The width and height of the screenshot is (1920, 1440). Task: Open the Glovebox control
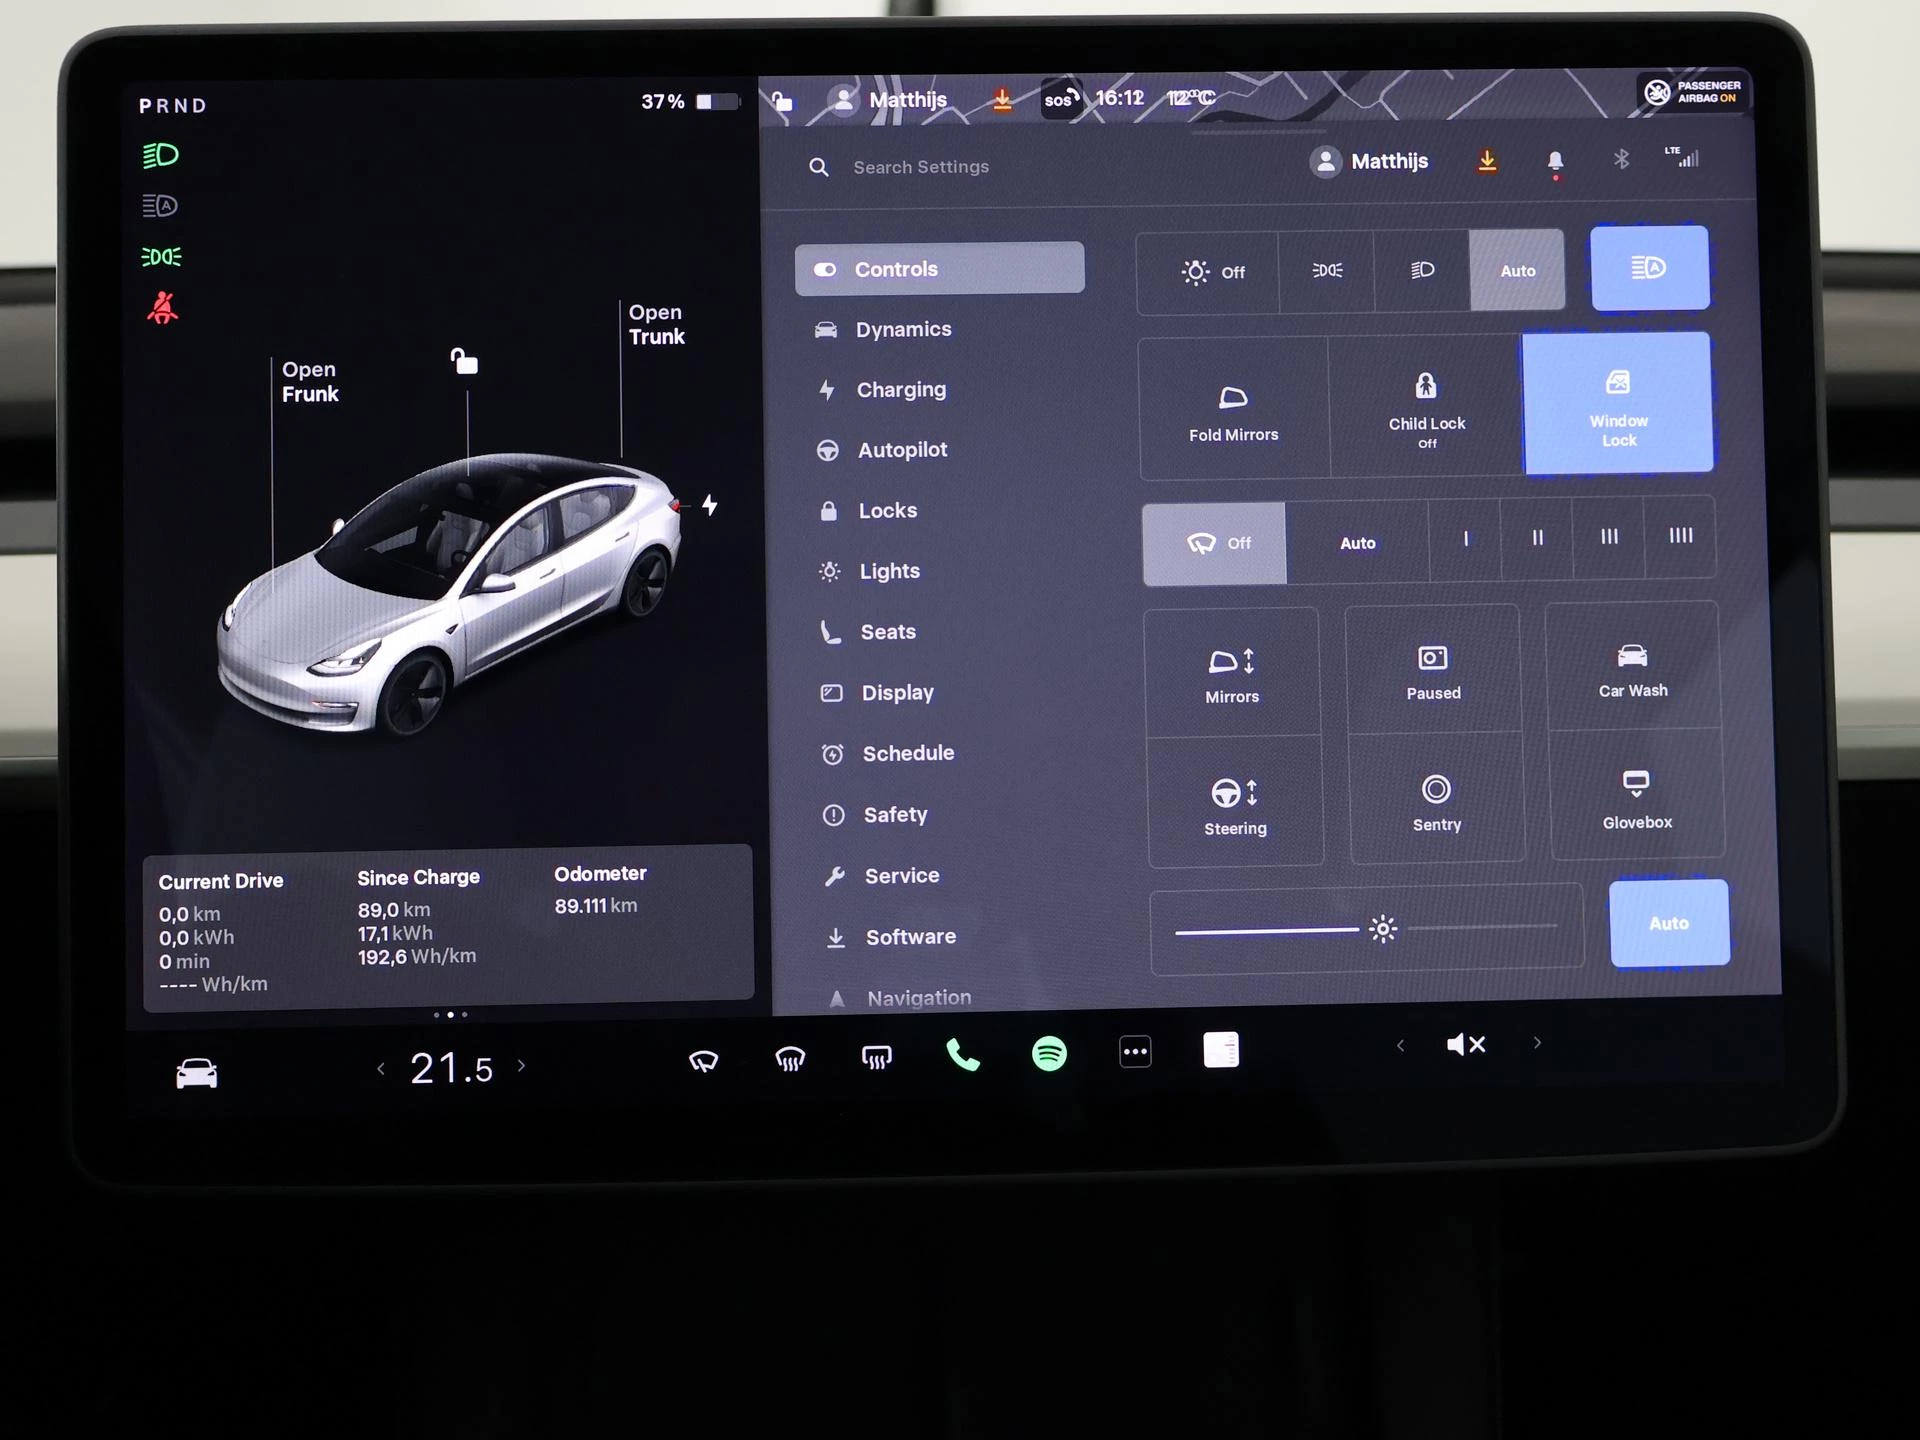pos(1636,797)
